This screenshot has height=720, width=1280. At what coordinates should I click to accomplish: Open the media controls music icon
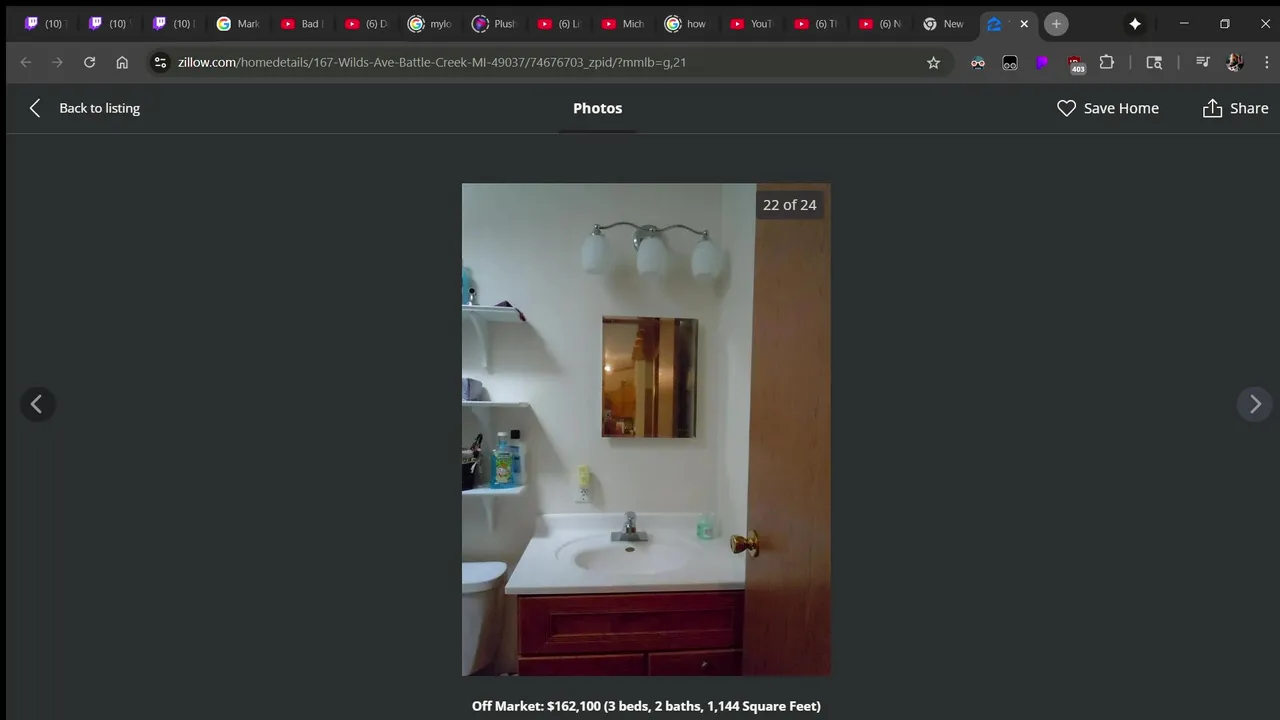coord(1202,62)
